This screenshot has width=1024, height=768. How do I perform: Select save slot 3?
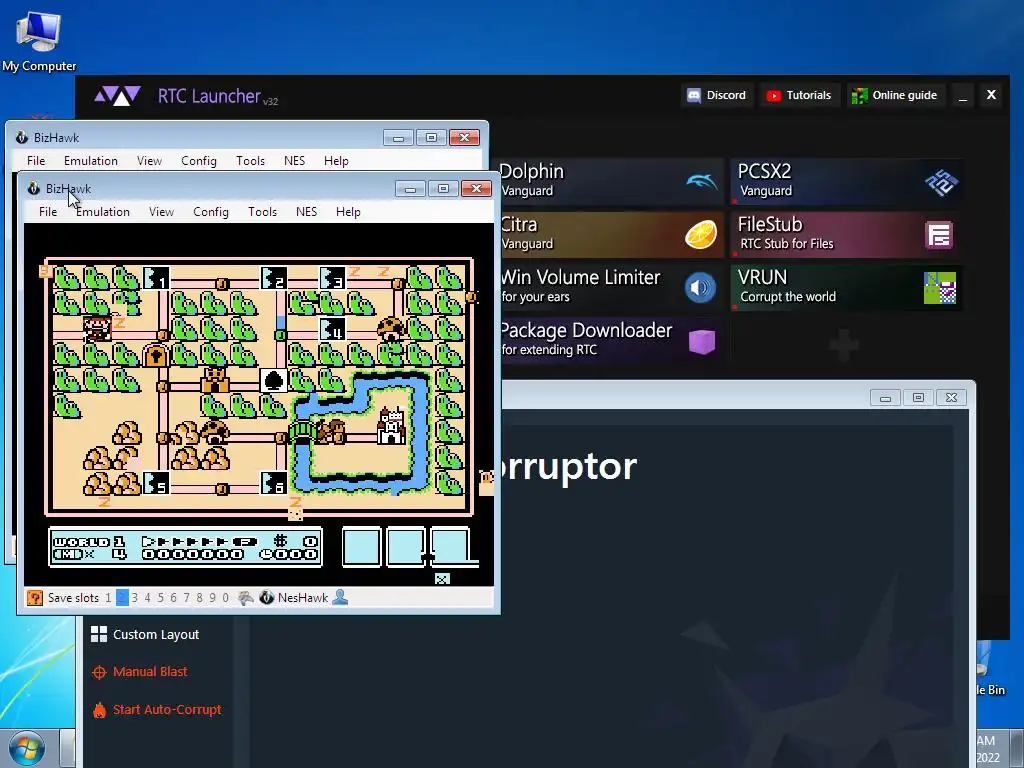135,598
